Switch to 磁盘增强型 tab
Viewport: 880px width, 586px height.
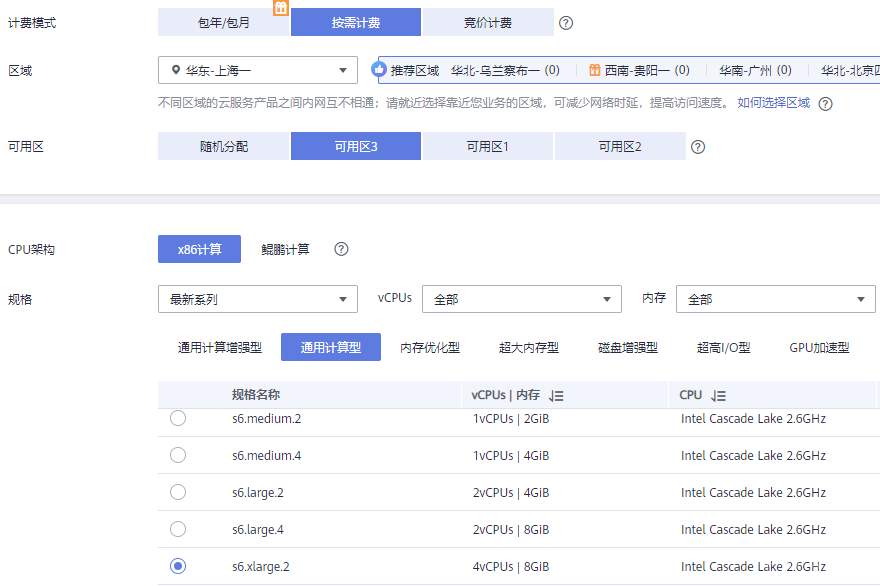click(x=627, y=347)
